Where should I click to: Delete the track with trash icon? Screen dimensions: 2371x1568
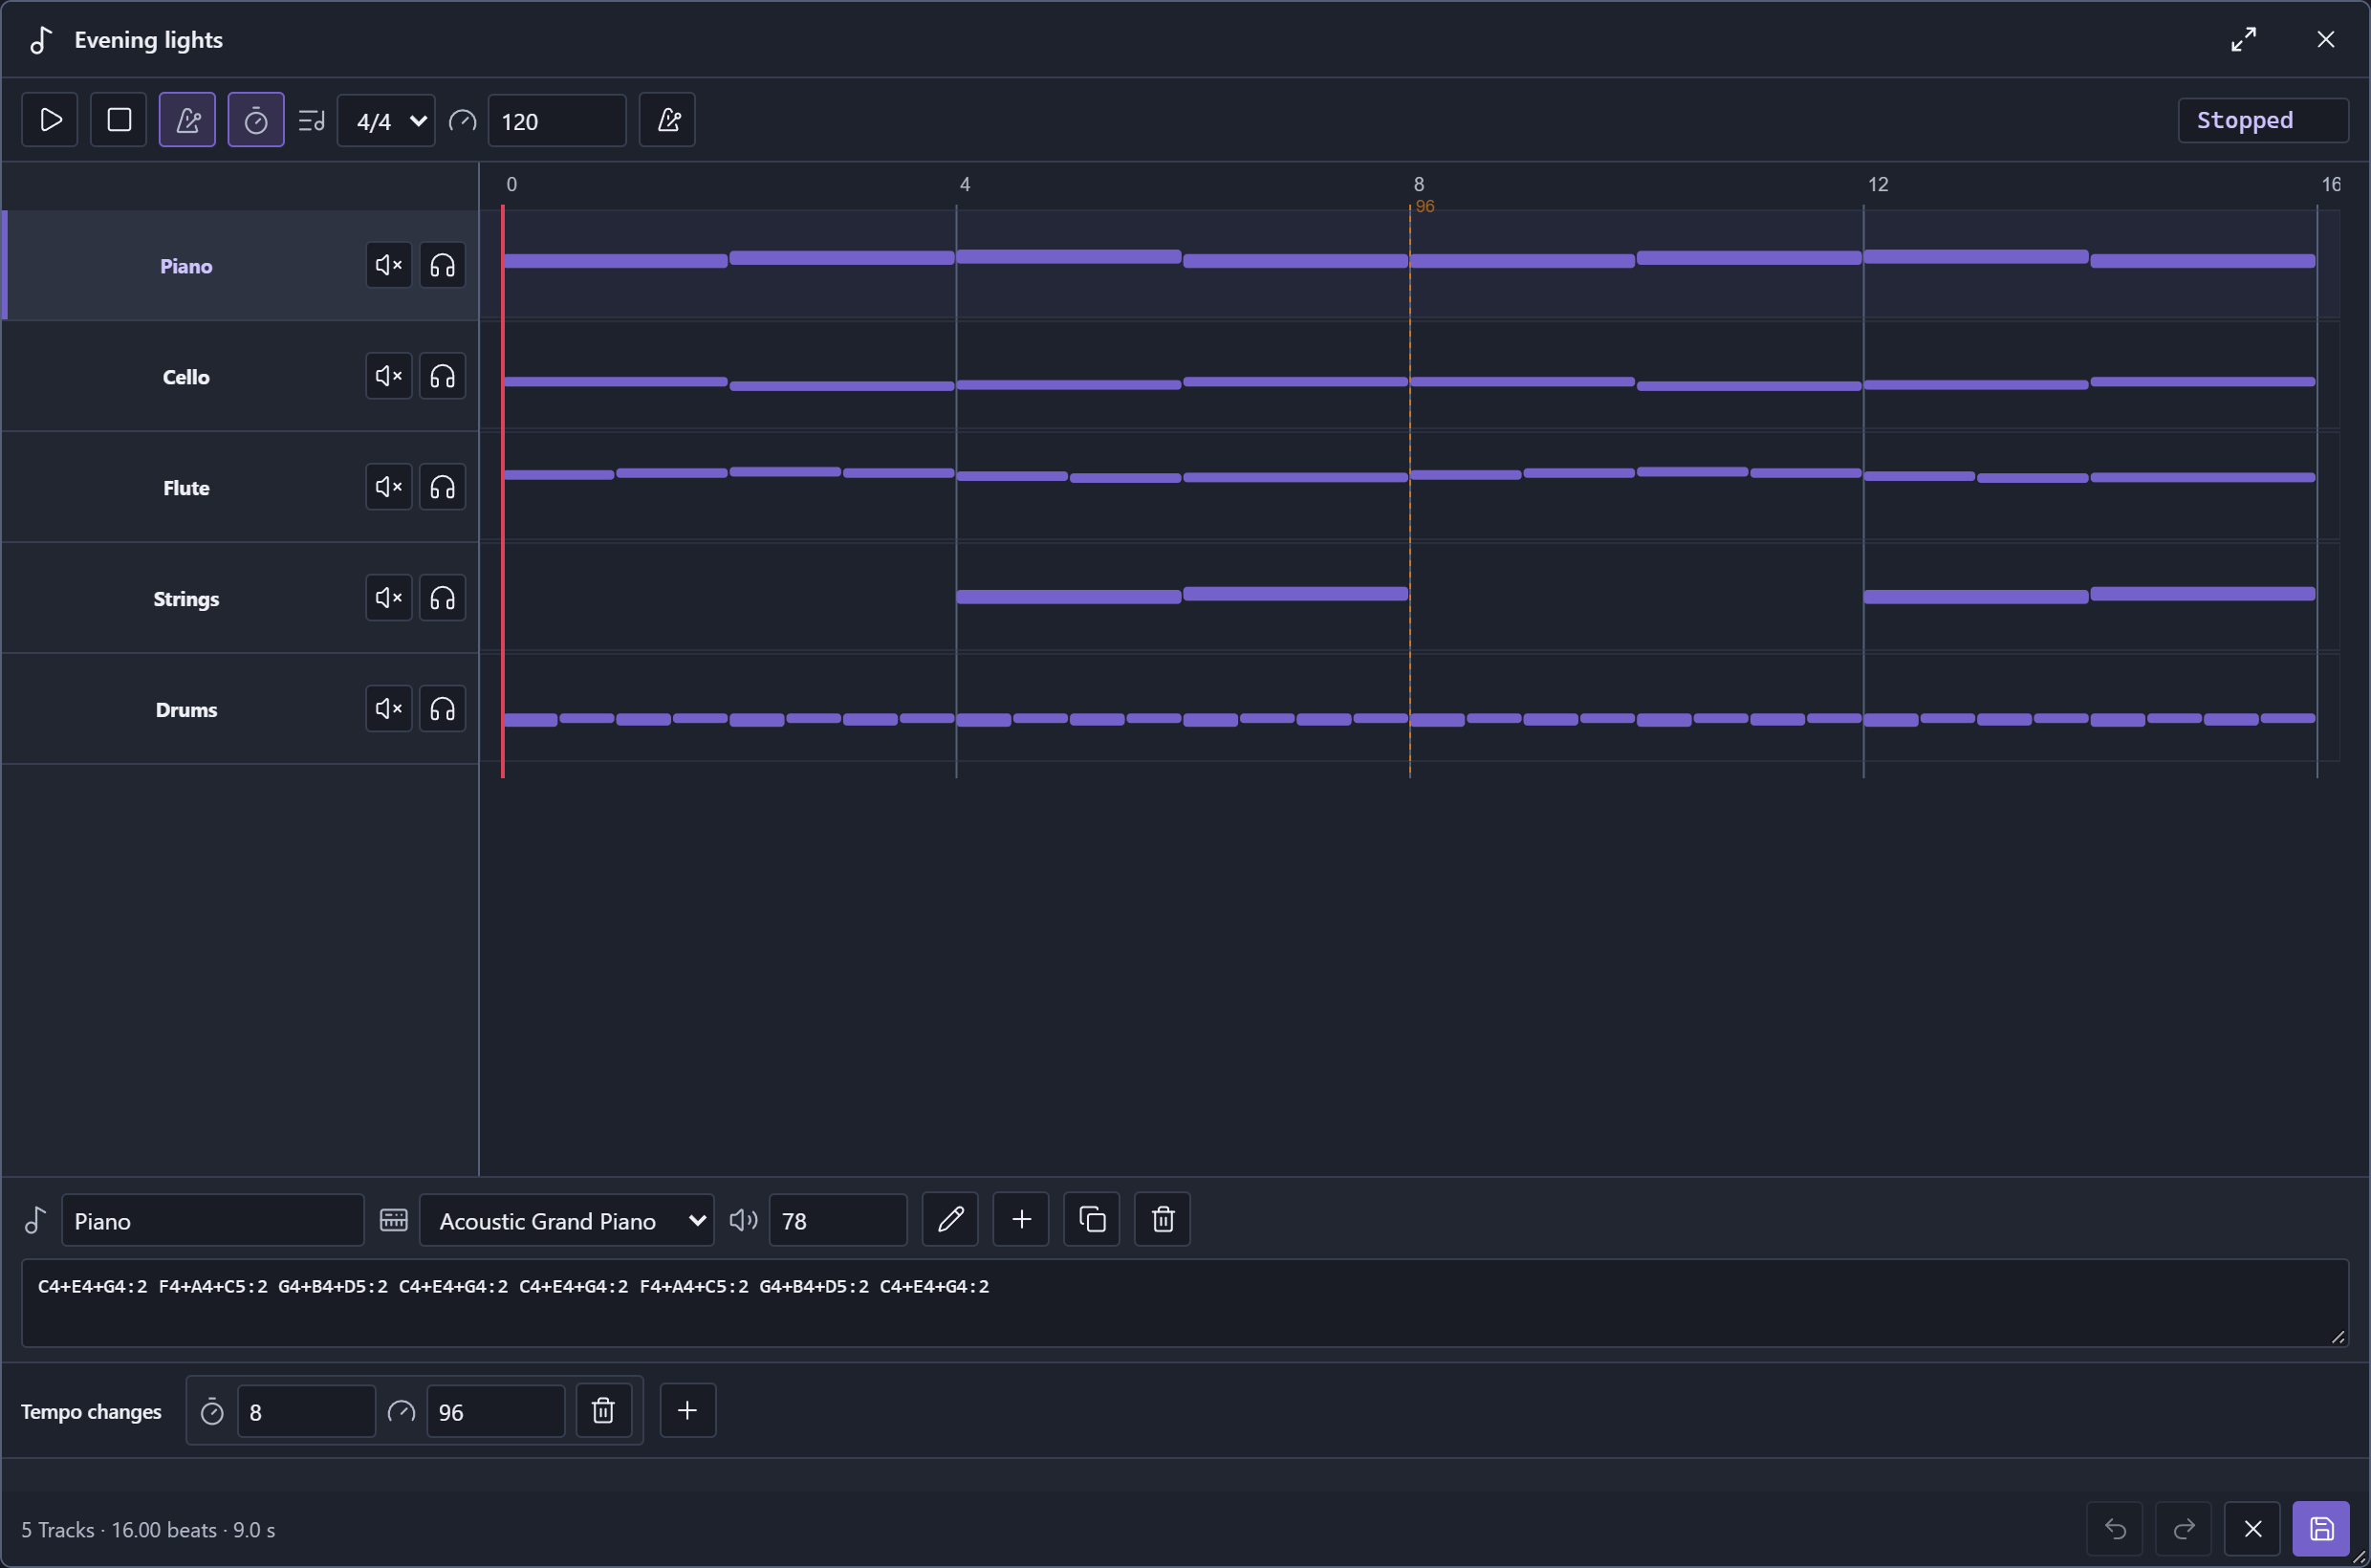tap(1162, 1219)
